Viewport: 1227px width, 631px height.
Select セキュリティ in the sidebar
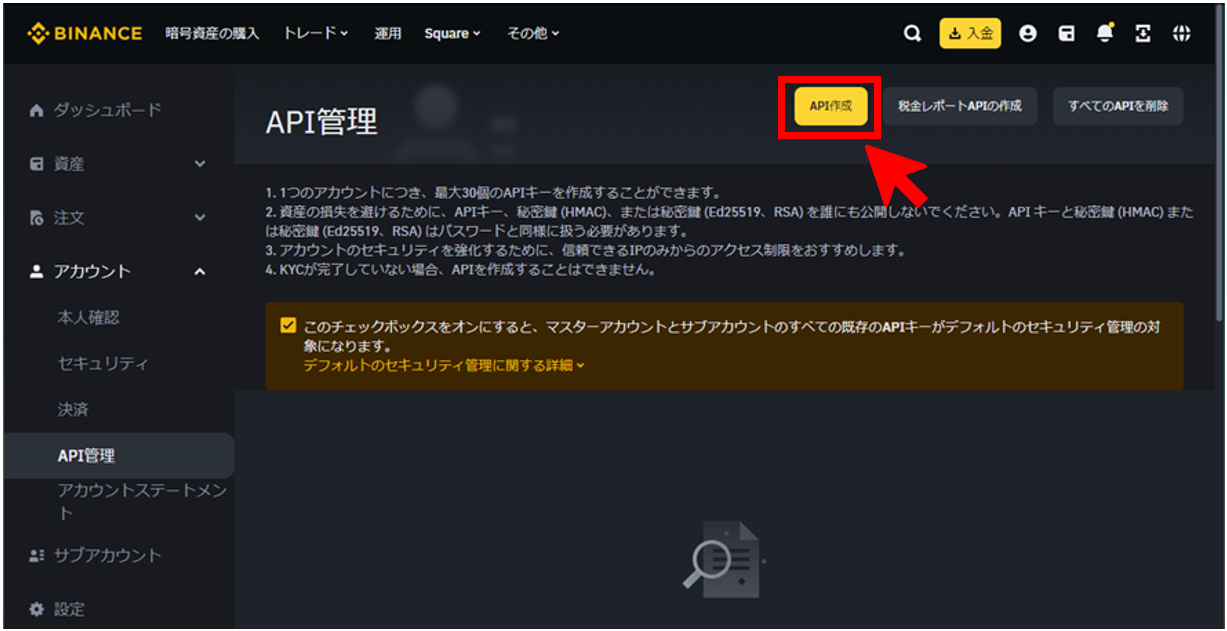coord(103,364)
